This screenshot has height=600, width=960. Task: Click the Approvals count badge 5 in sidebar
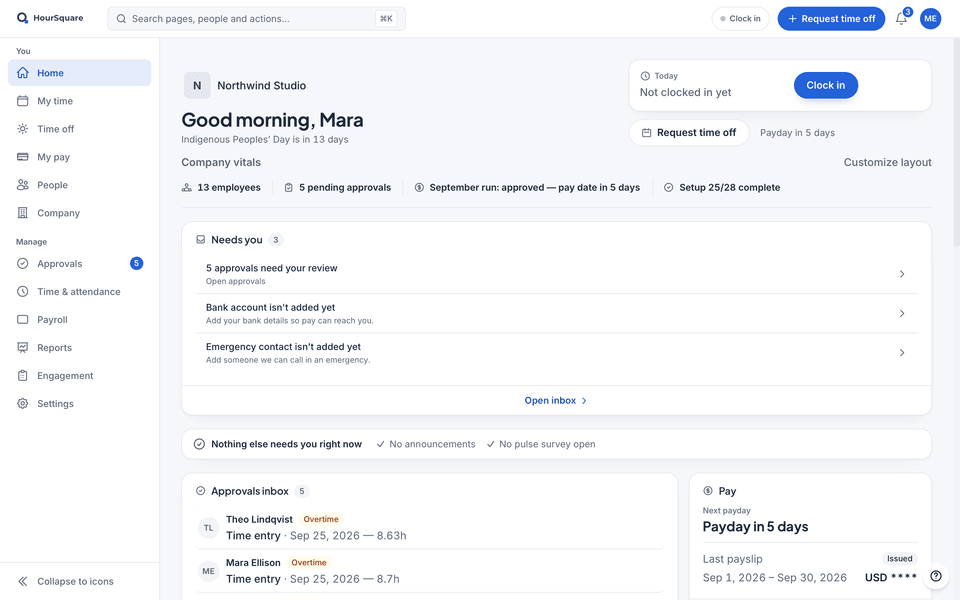pos(137,264)
